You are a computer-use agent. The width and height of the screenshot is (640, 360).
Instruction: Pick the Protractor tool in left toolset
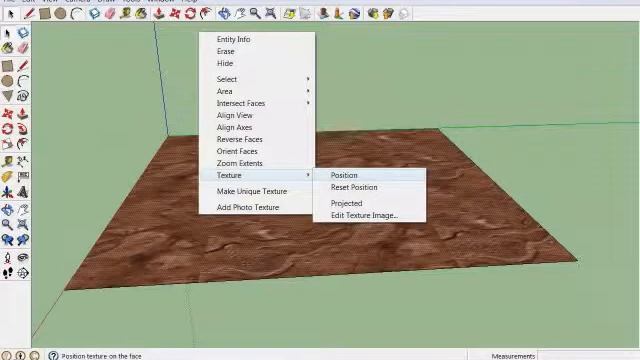click(7, 177)
